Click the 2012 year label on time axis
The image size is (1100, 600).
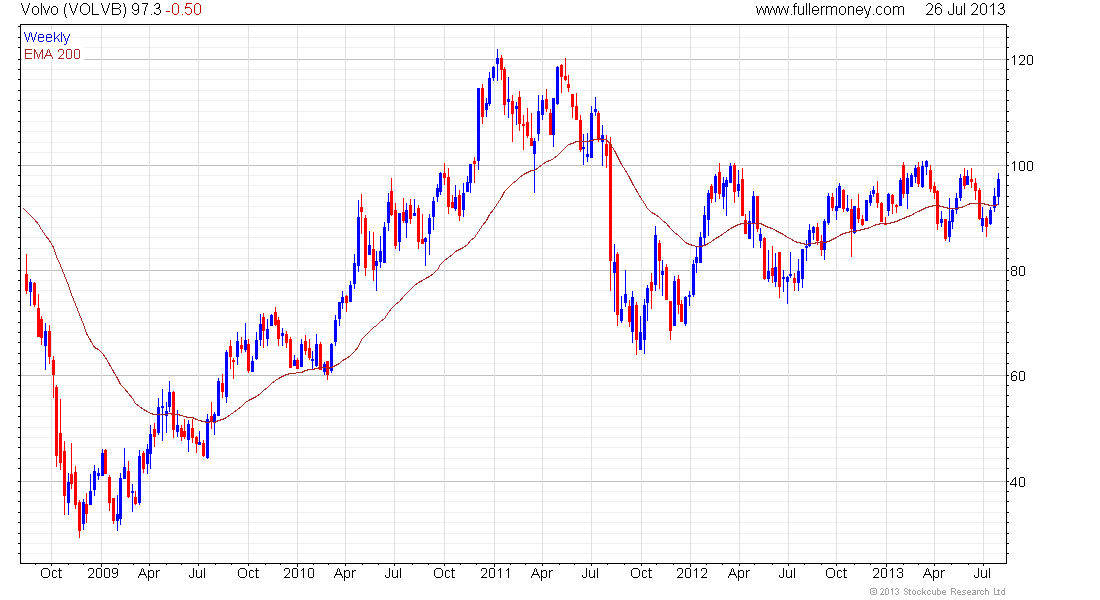click(692, 573)
